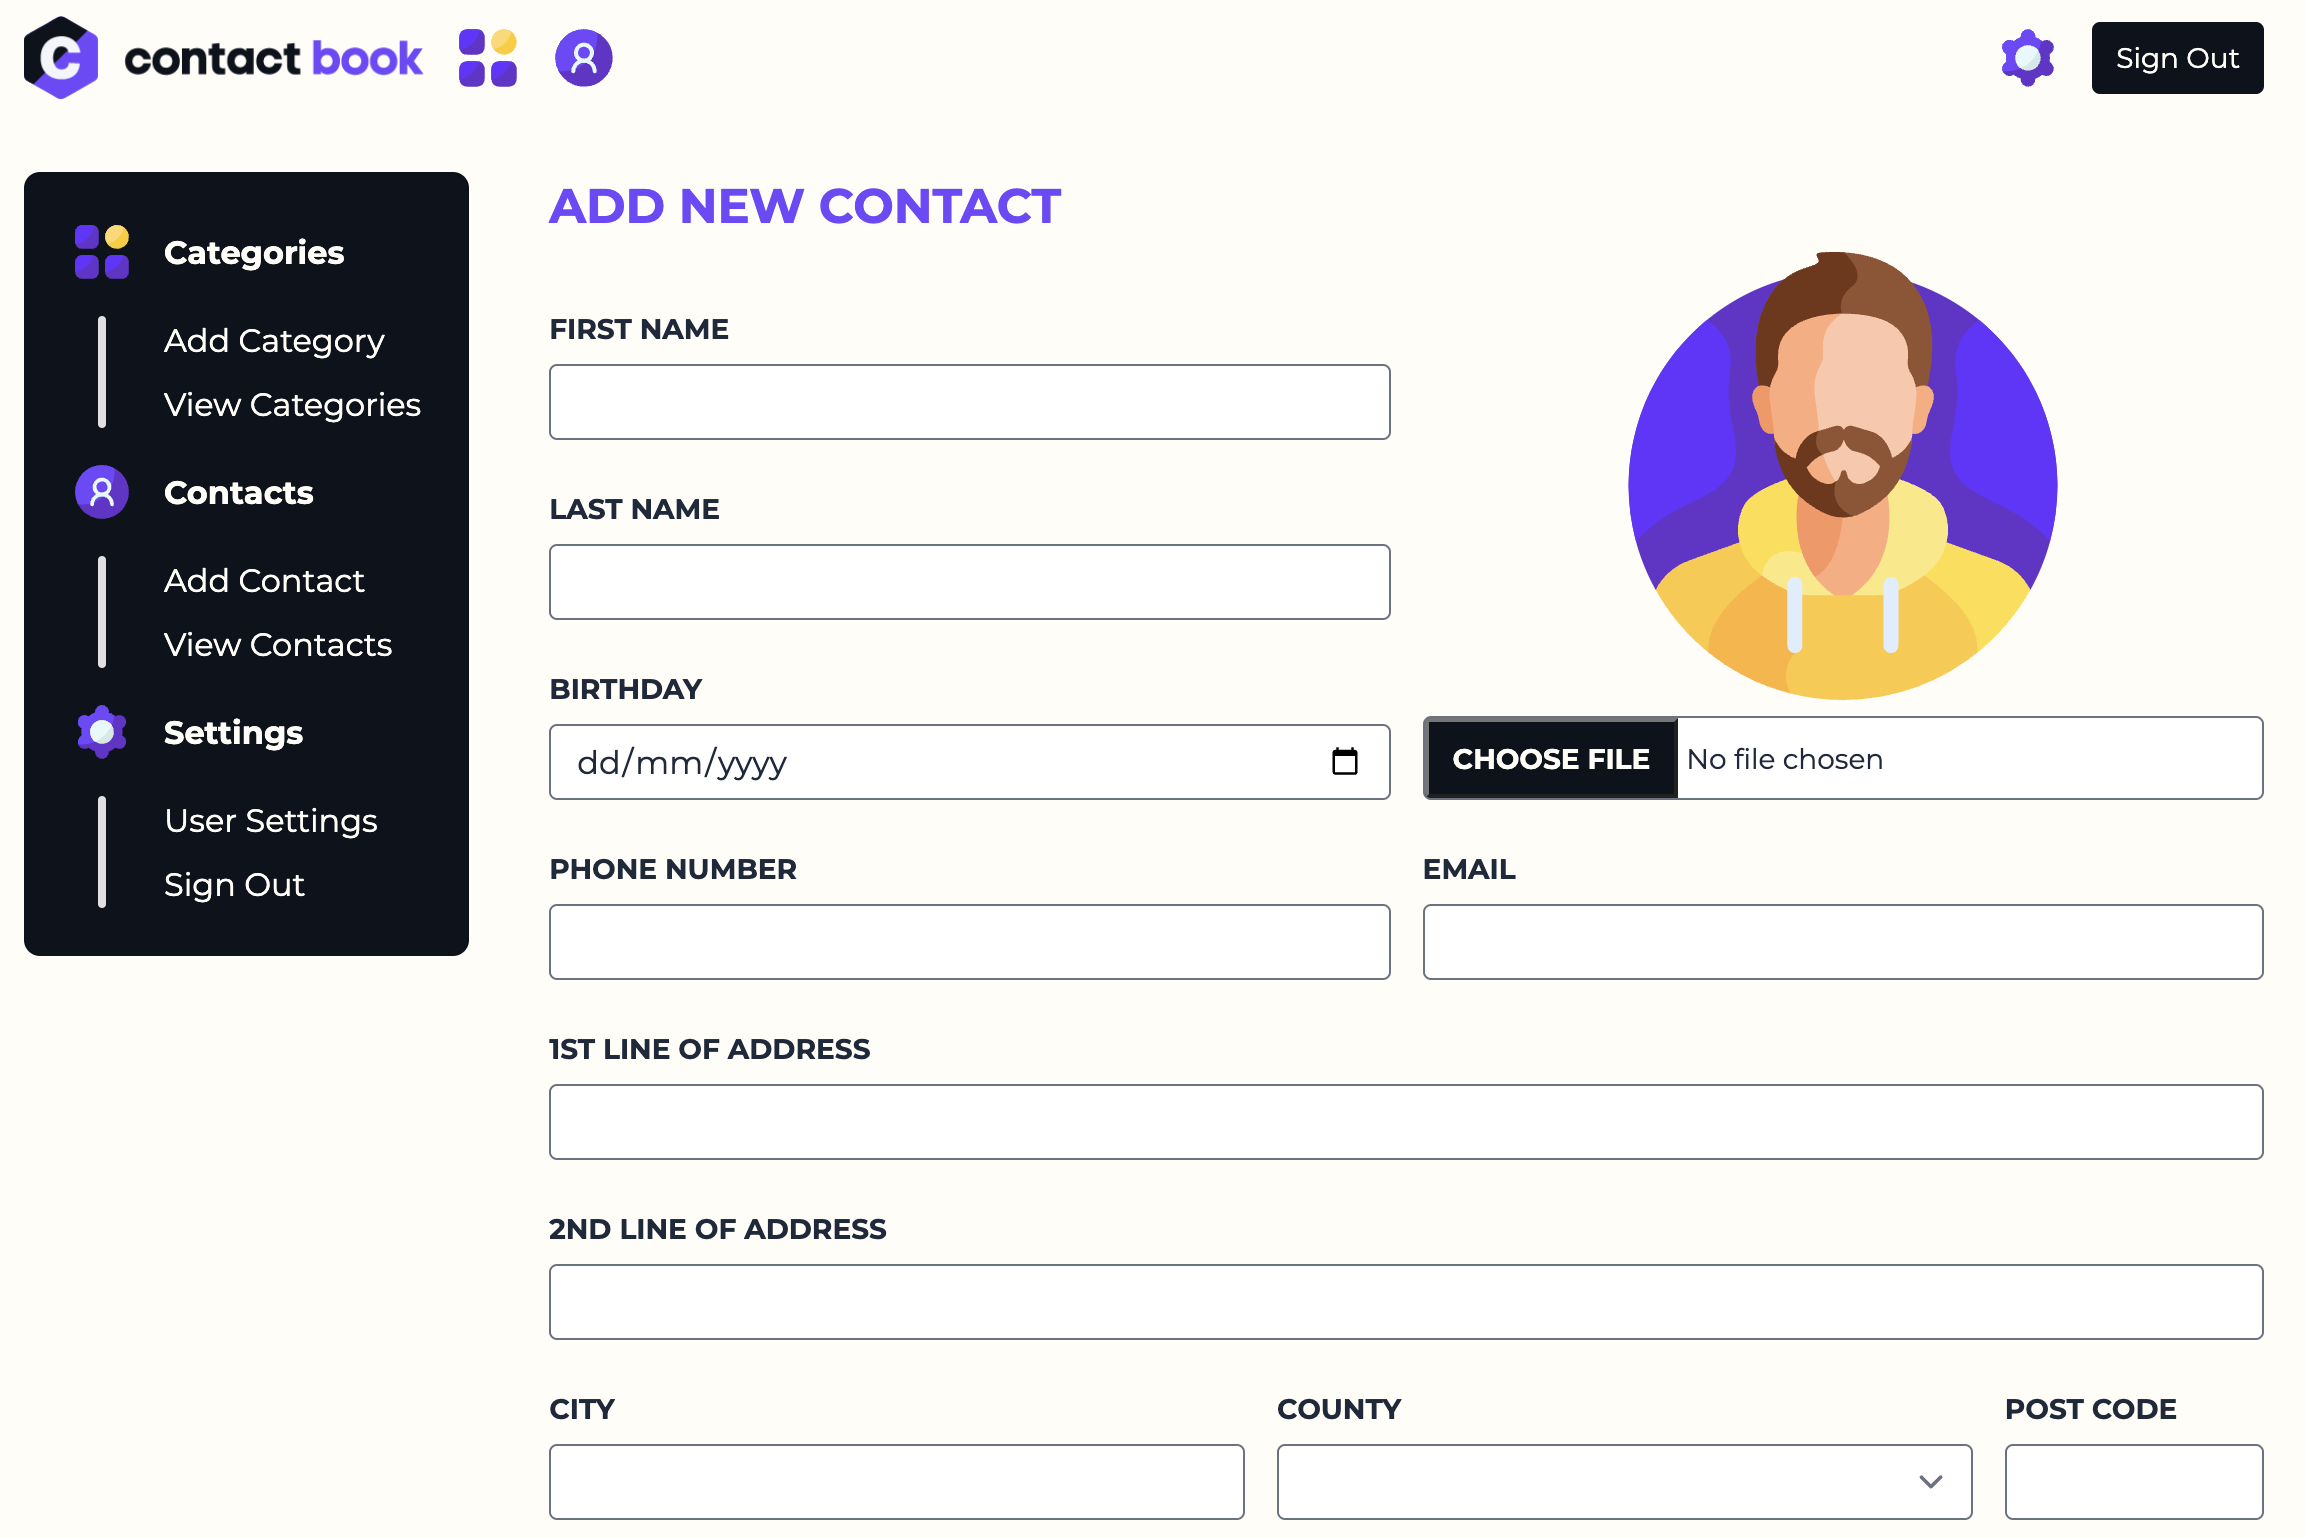Click Add Contact sidebar link
This screenshot has width=2306, height=1538.
pos(264,582)
